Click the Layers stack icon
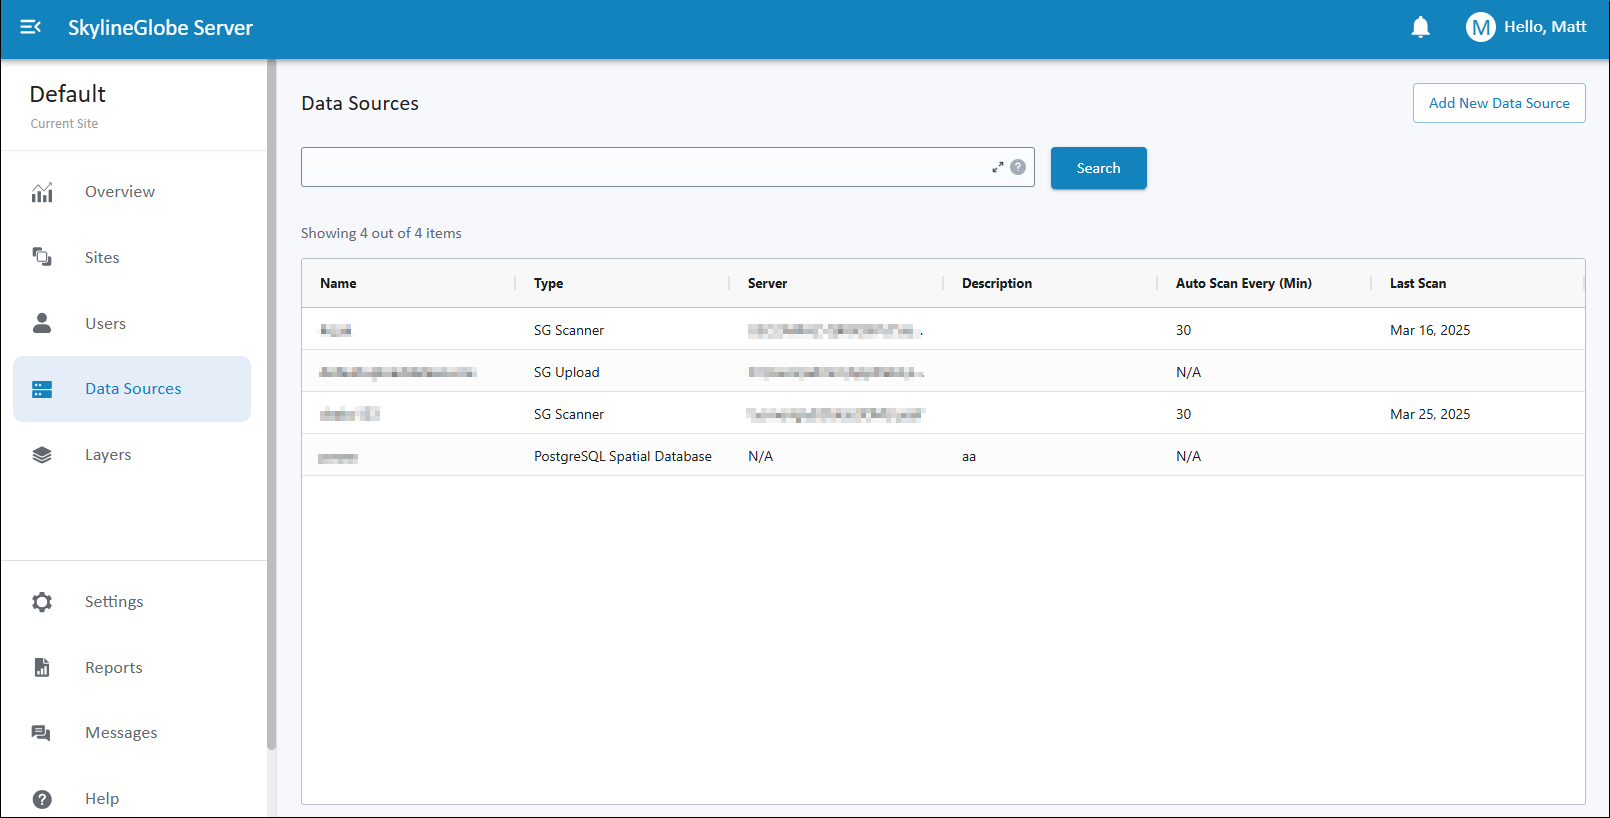 [42, 455]
